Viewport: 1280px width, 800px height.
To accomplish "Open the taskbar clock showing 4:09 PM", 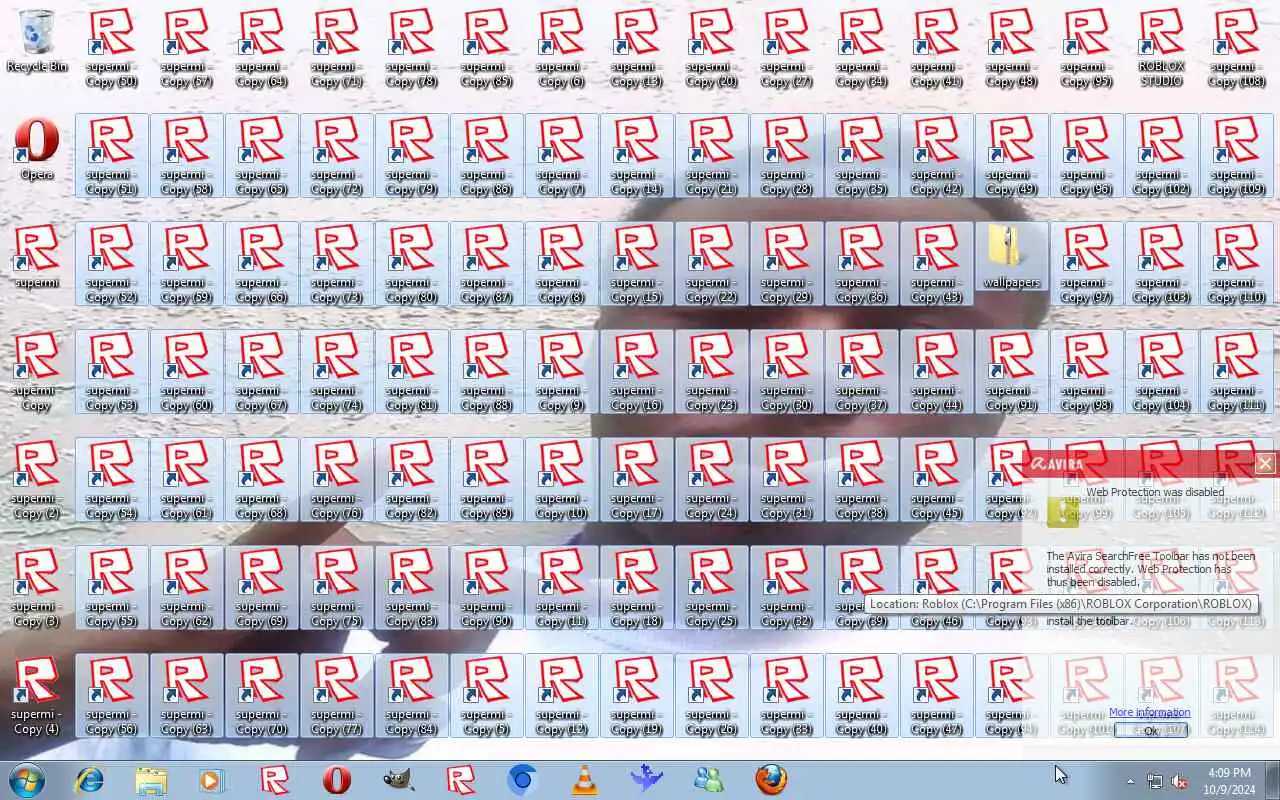I will click(1229, 781).
